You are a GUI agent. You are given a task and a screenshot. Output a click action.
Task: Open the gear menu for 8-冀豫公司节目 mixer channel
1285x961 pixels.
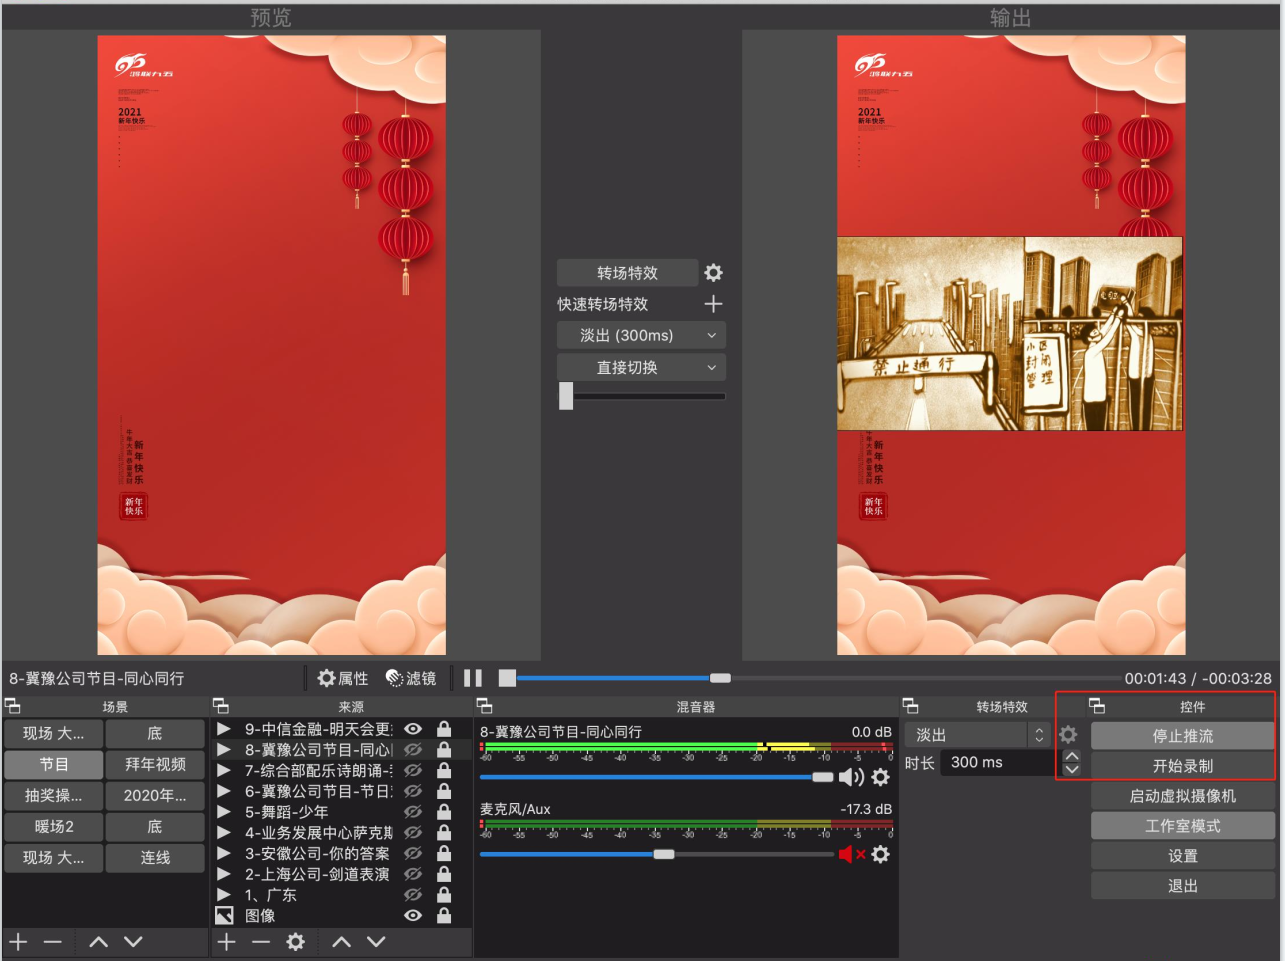point(881,777)
